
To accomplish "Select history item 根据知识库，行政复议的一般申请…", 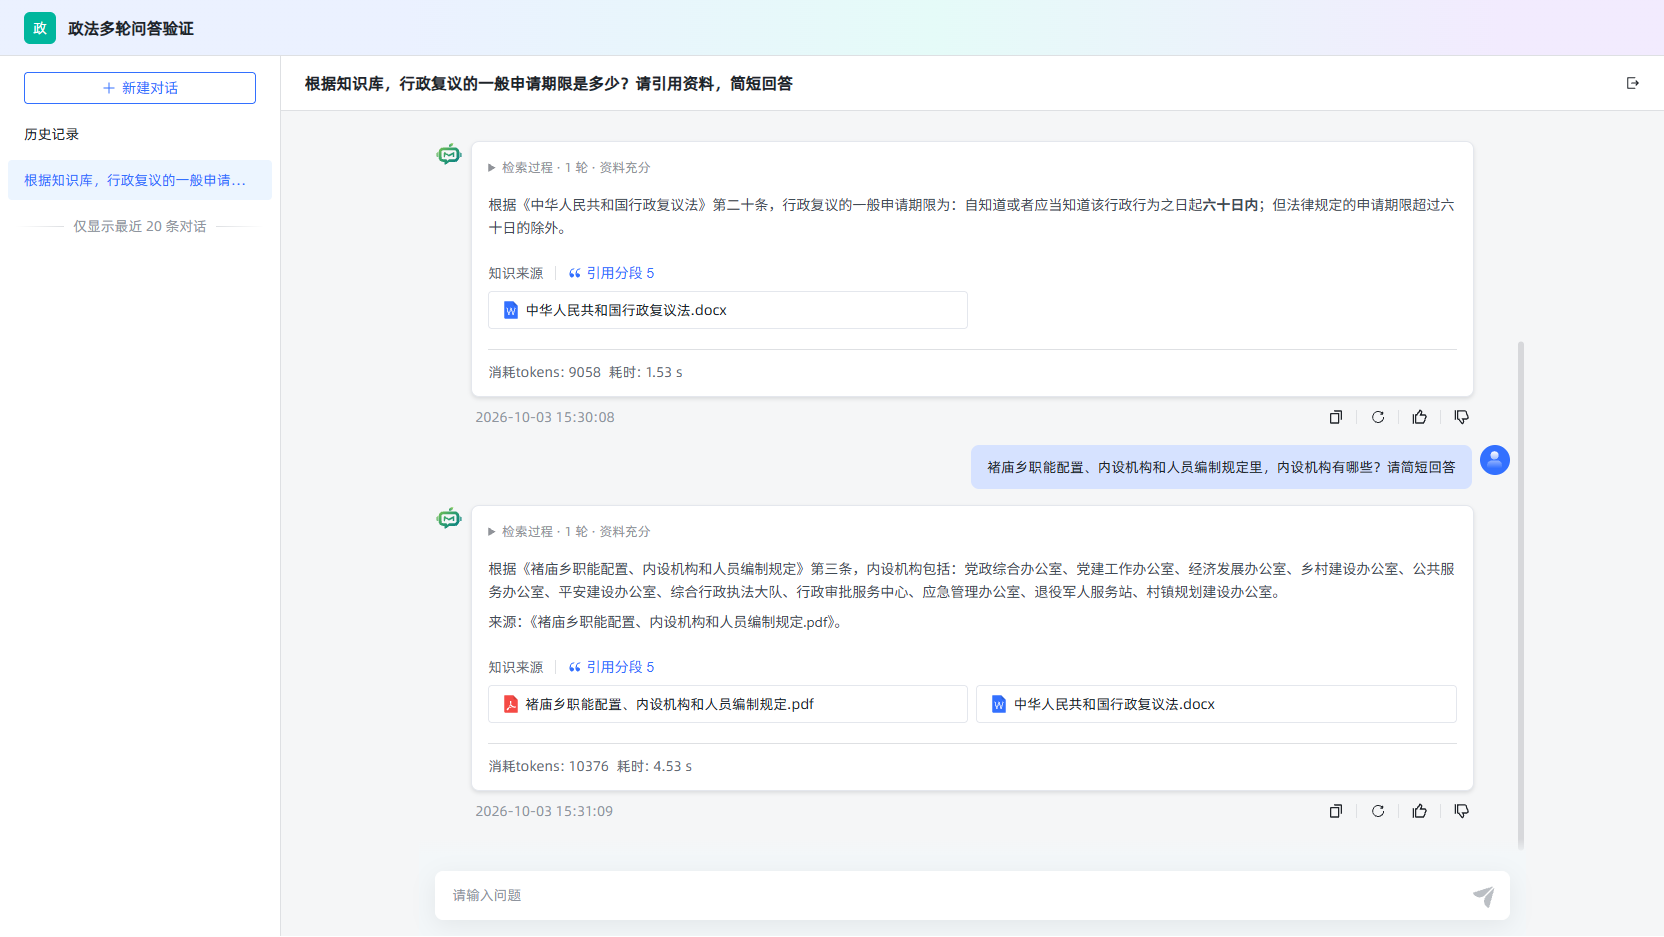I will click(140, 180).
